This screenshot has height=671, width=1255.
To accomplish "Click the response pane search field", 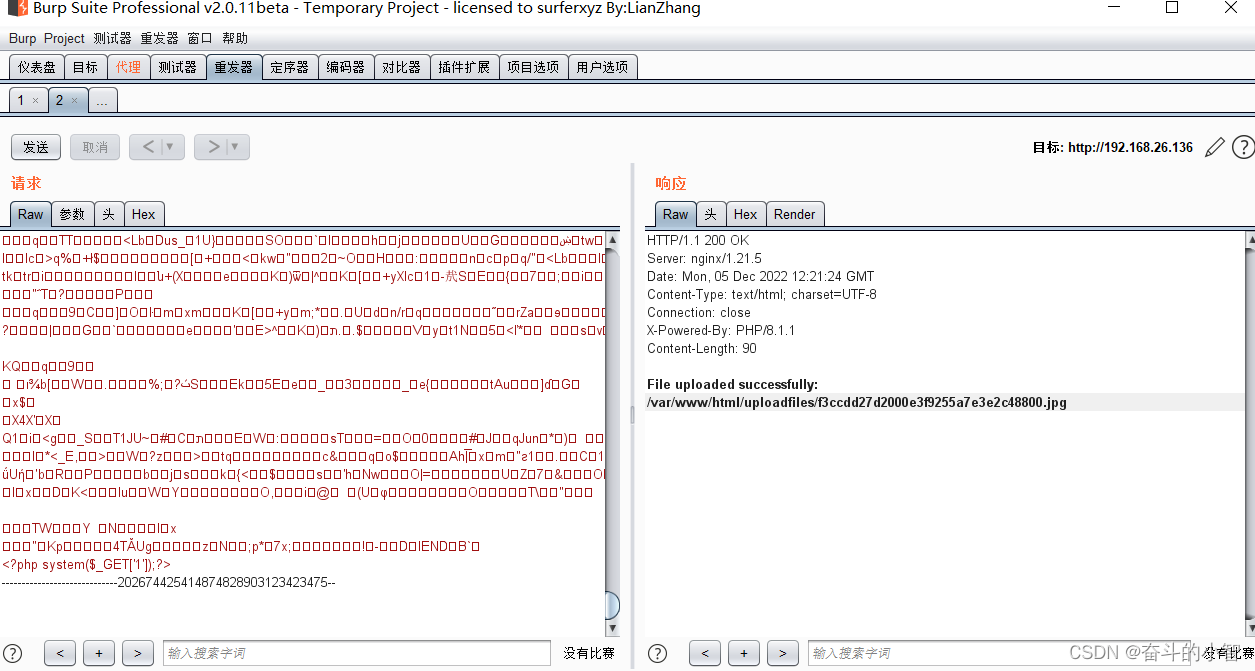I will point(1000,653).
